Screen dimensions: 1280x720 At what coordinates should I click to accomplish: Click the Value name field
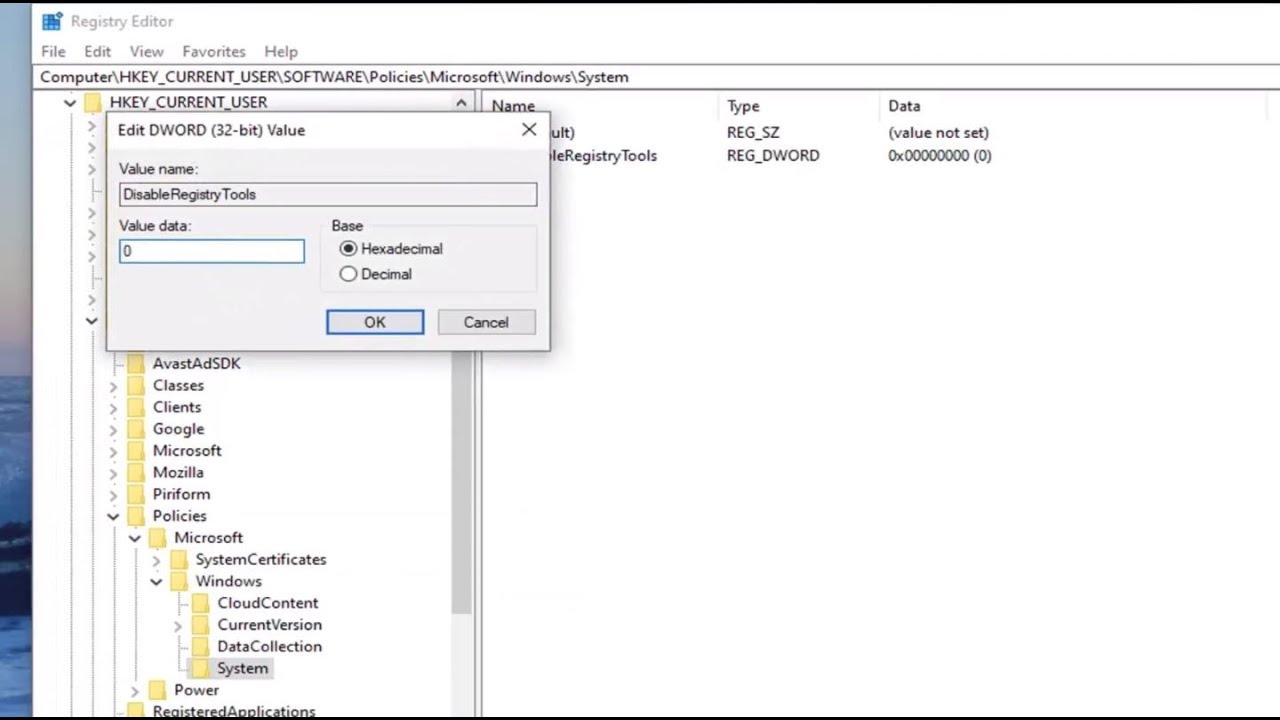coord(328,194)
